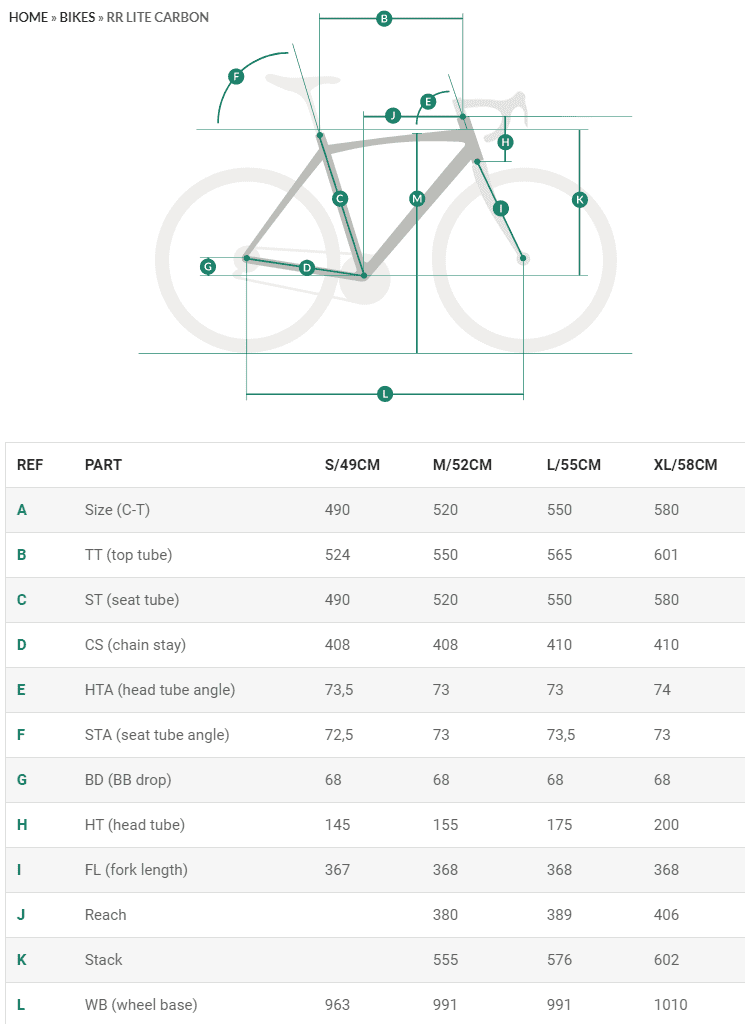Click the I fork length marker on diagram
This screenshot has width=745, height=1024.
(x=501, y=208)
